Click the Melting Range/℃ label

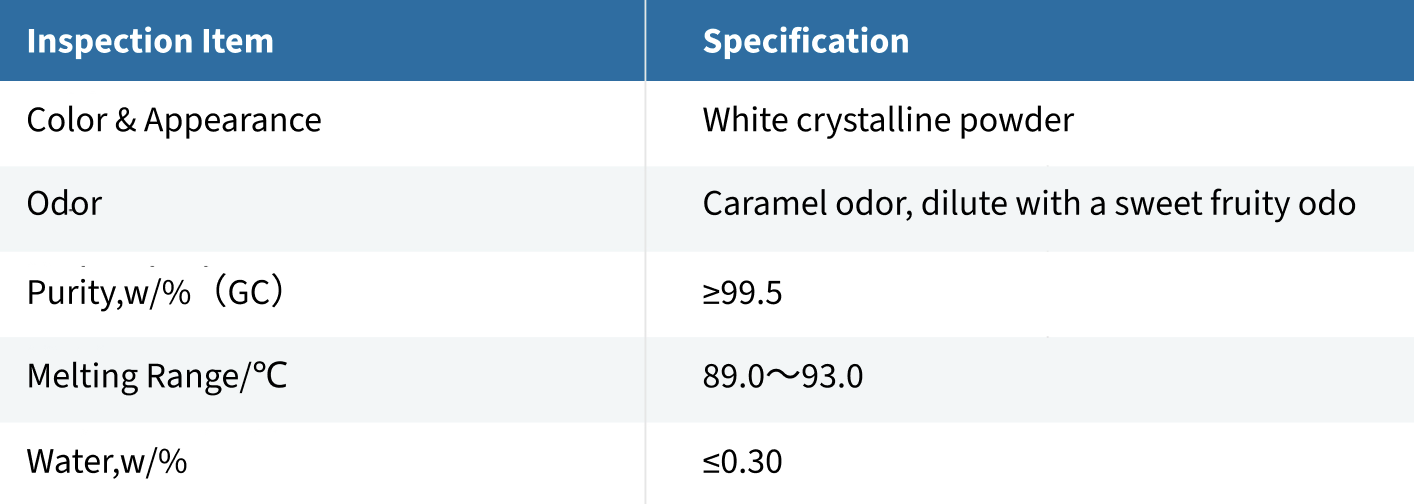click(x=157, y=377)
